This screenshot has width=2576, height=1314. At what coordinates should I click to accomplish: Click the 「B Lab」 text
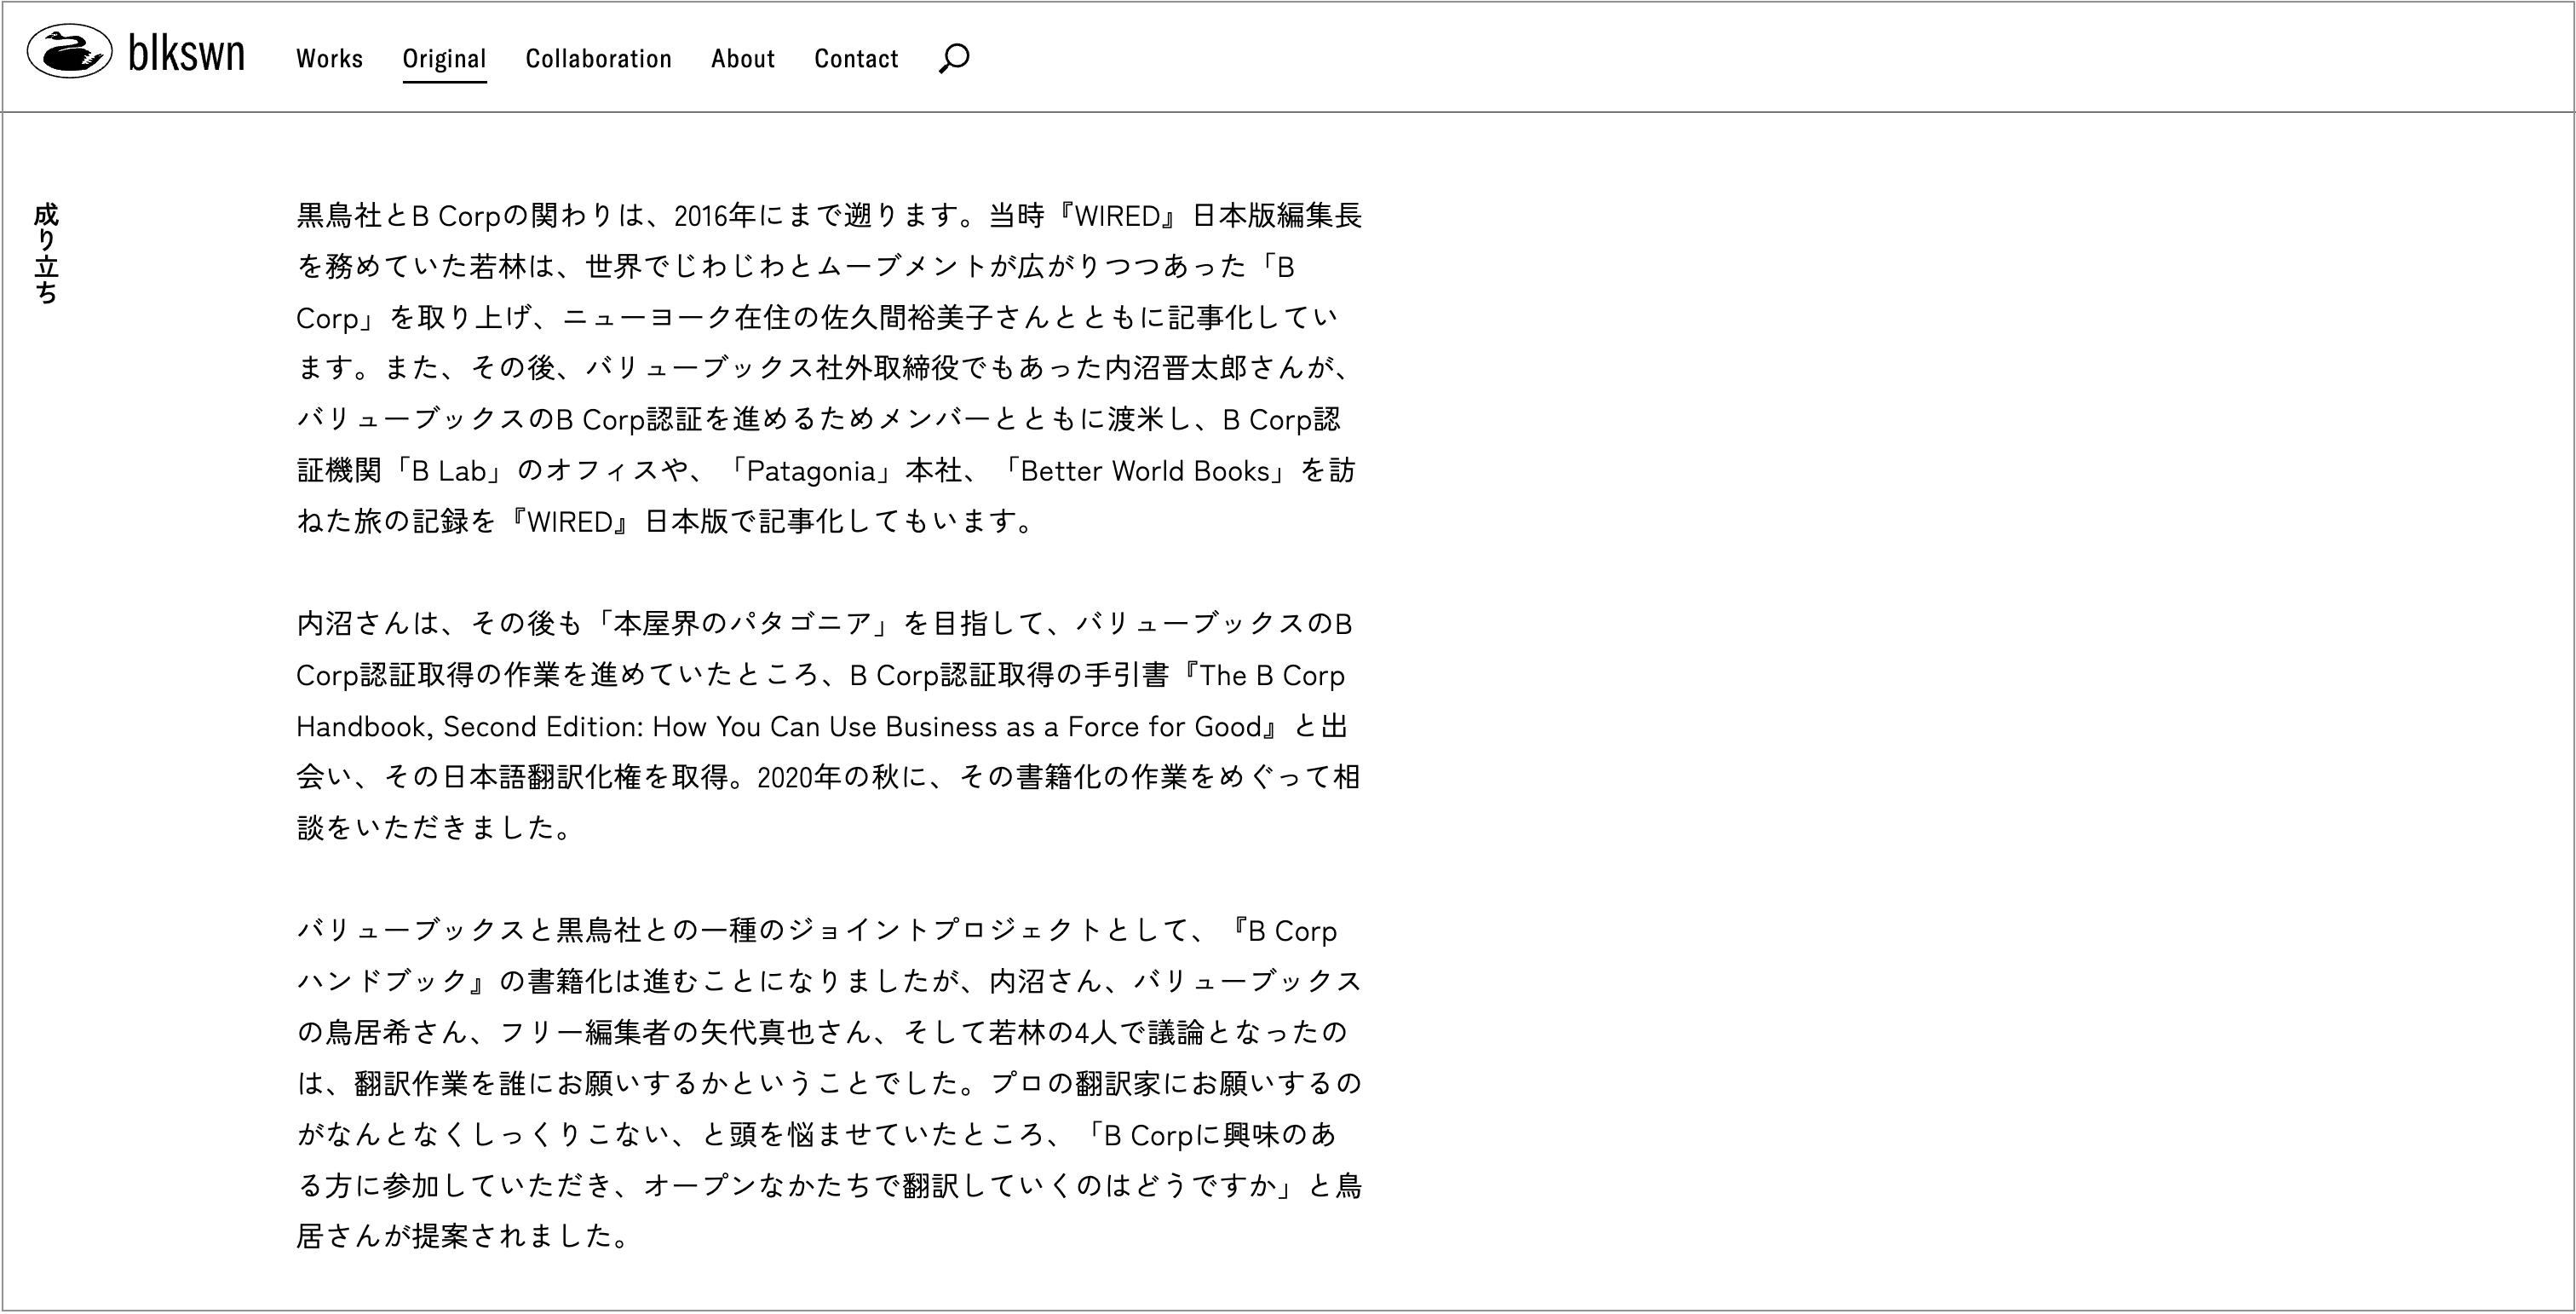[x=449, y=471]
